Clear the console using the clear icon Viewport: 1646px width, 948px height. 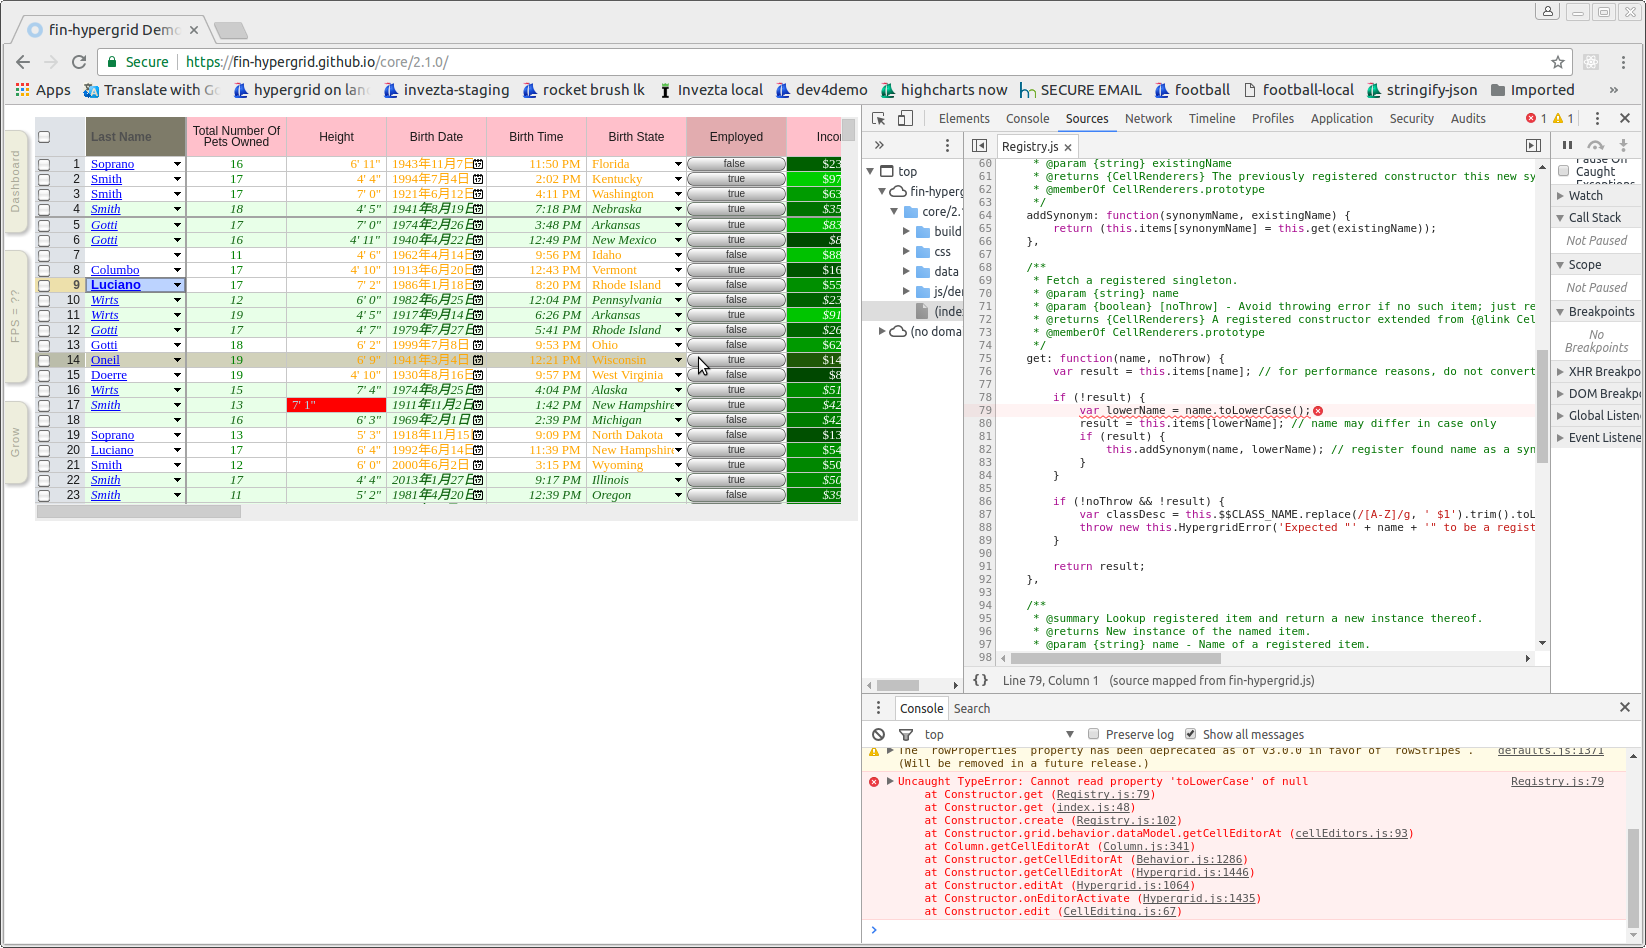pyautogui.click(x=877, y=734)
